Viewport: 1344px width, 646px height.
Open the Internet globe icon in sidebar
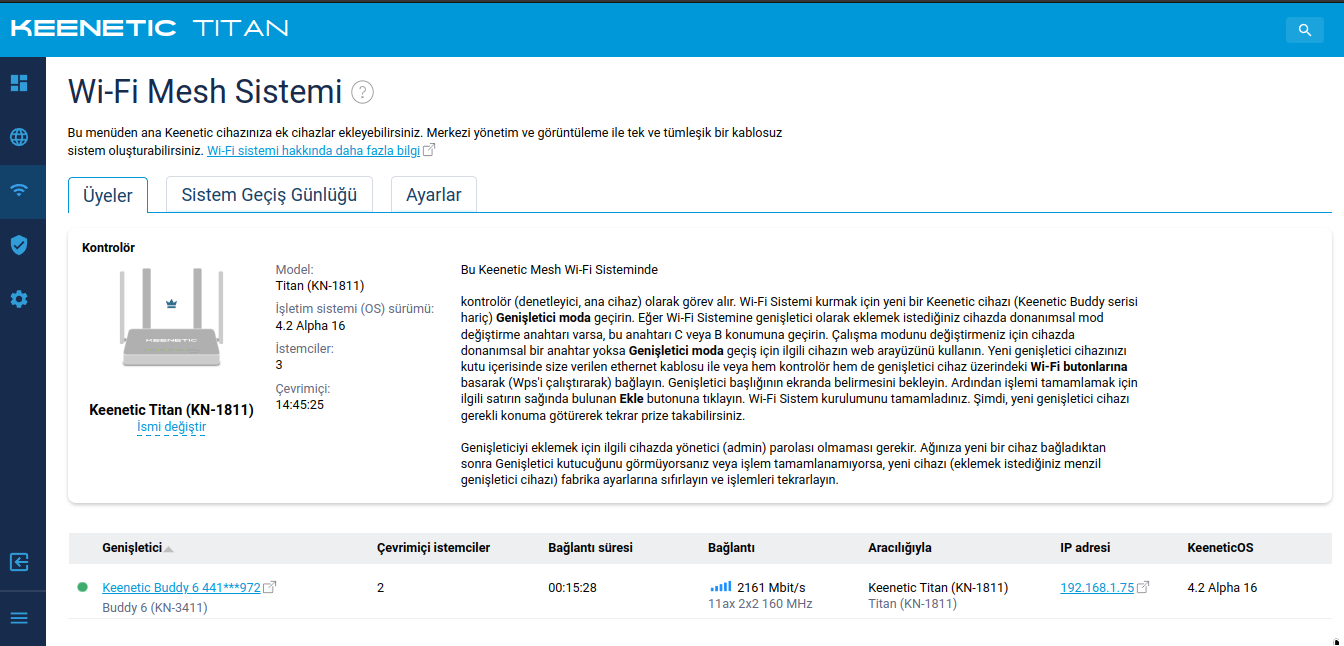coord(19,137)
